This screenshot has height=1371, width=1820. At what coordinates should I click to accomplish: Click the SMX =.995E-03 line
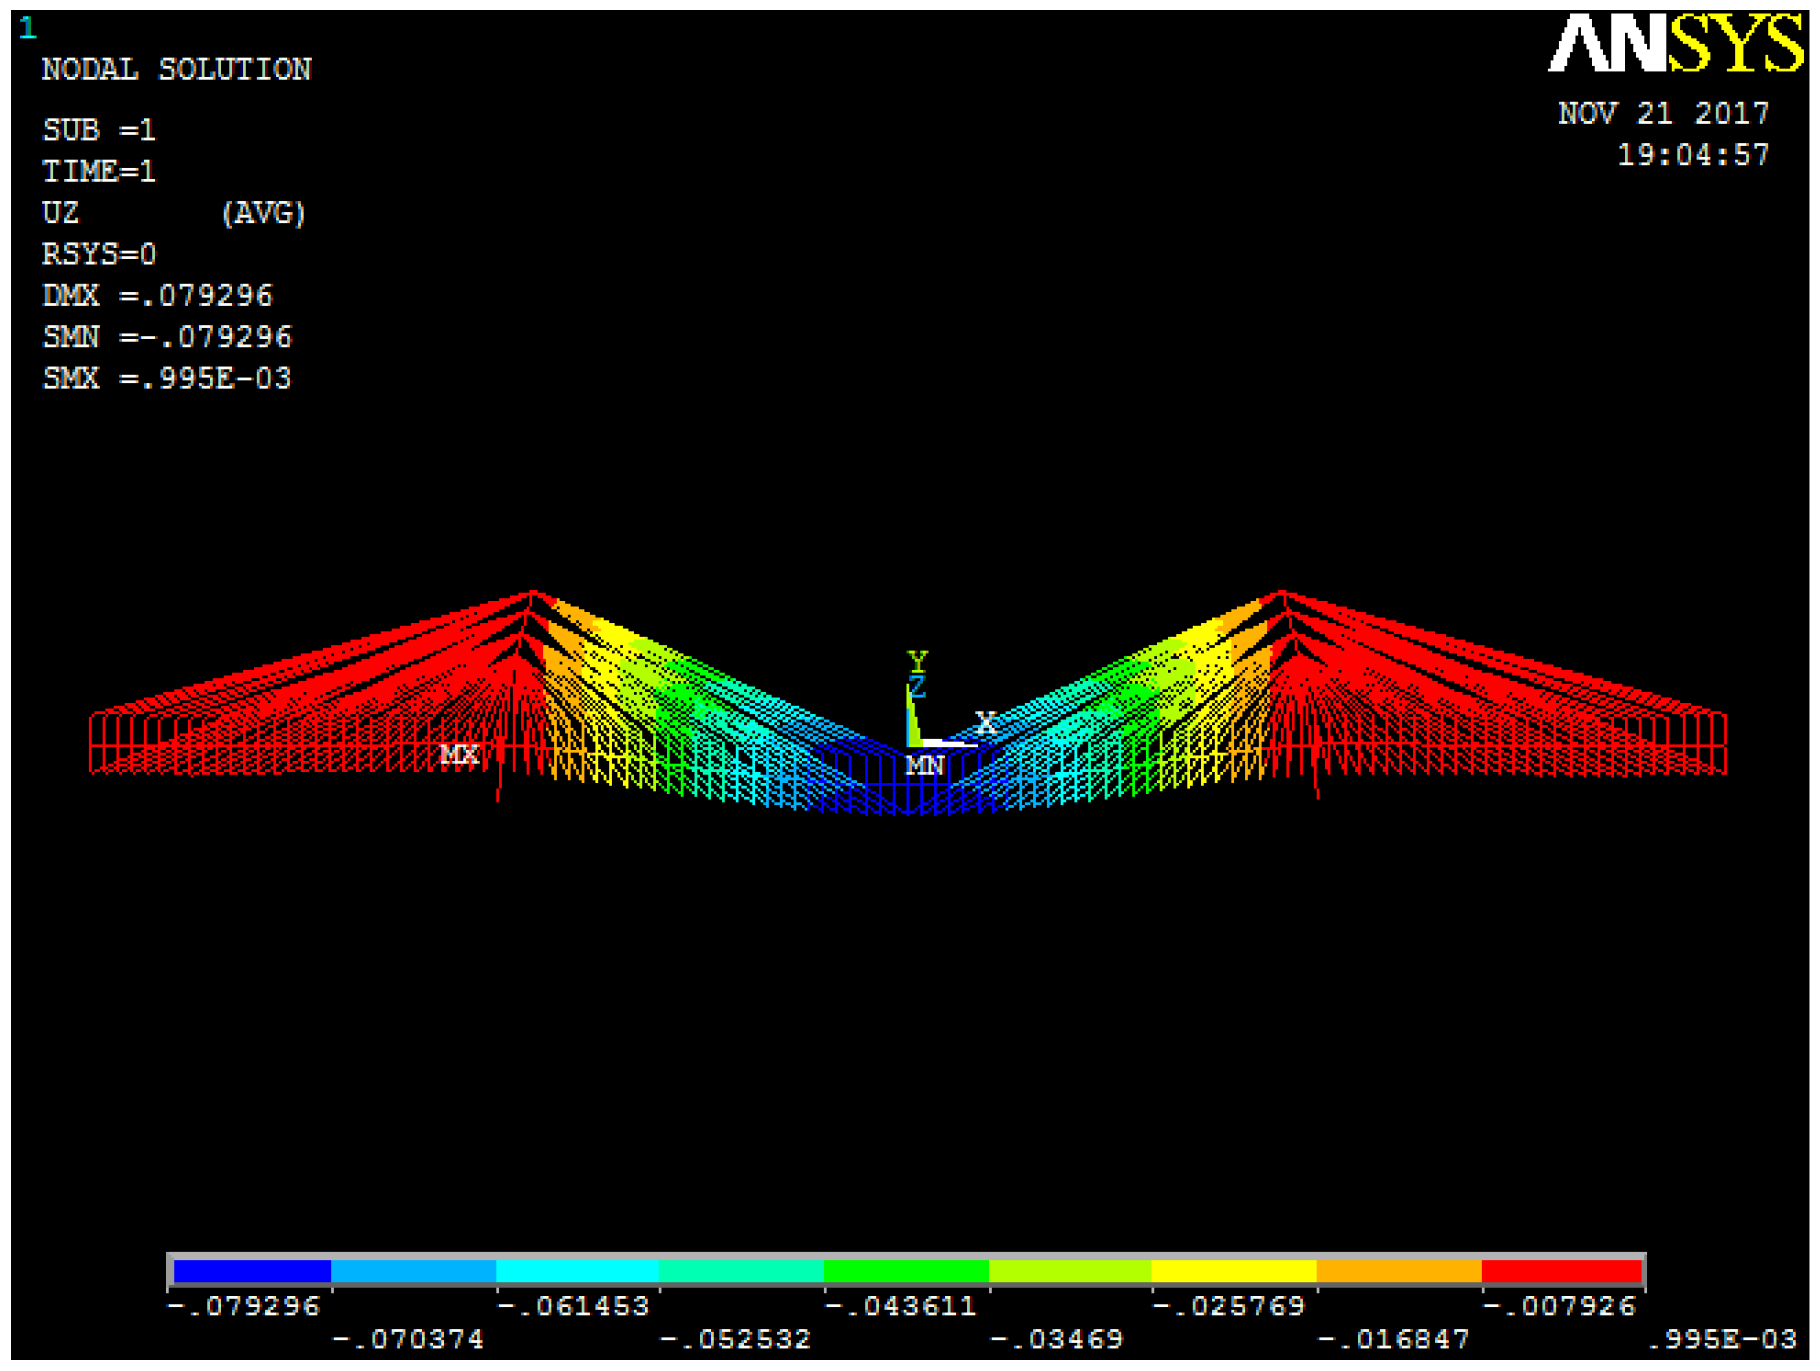pos(167,379)
